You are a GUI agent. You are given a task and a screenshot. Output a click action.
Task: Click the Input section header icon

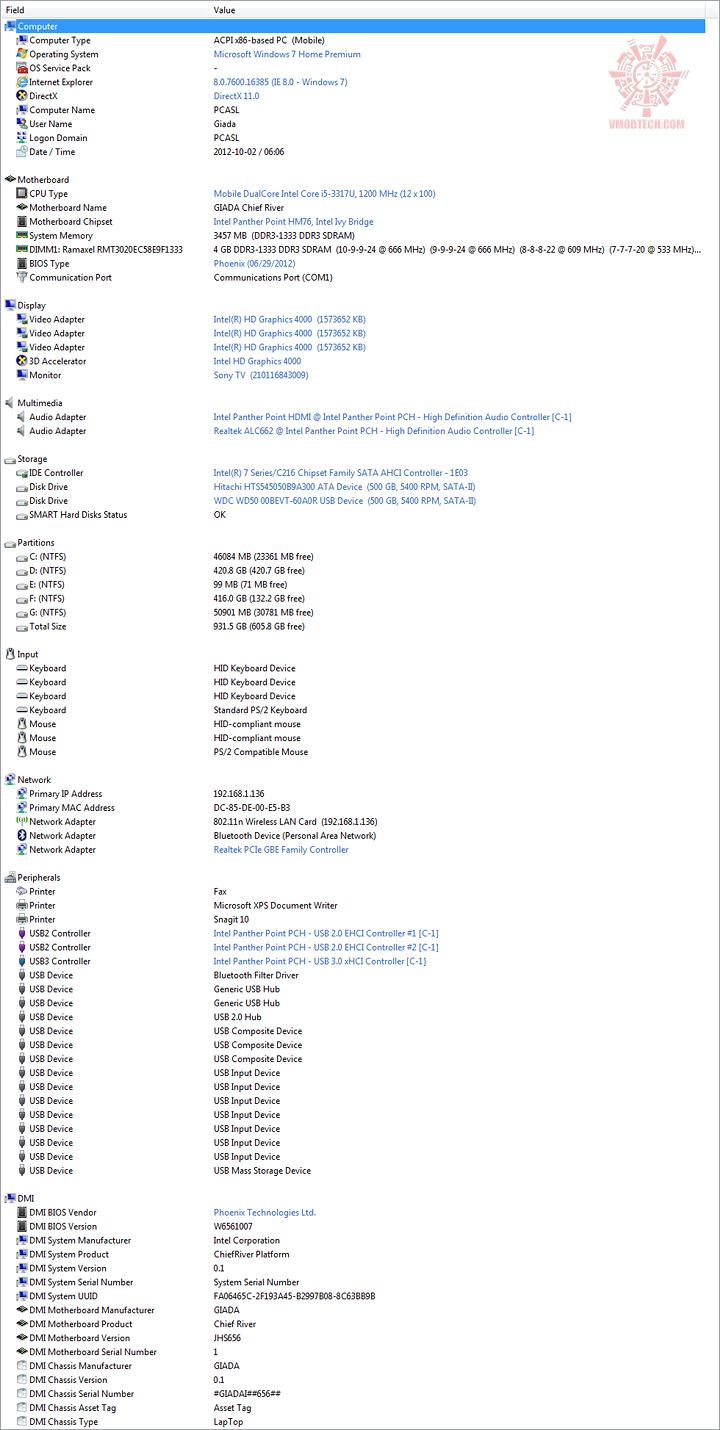pyautogui.click(x=10, y=654)
